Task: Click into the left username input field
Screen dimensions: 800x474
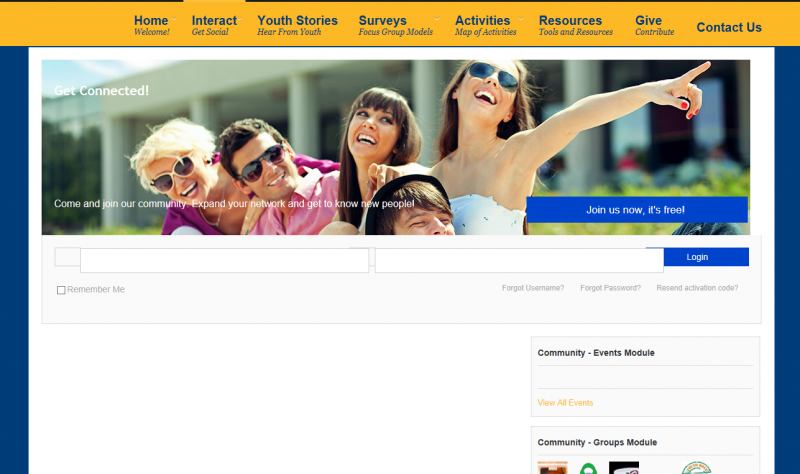Action: tap(224, 261)
